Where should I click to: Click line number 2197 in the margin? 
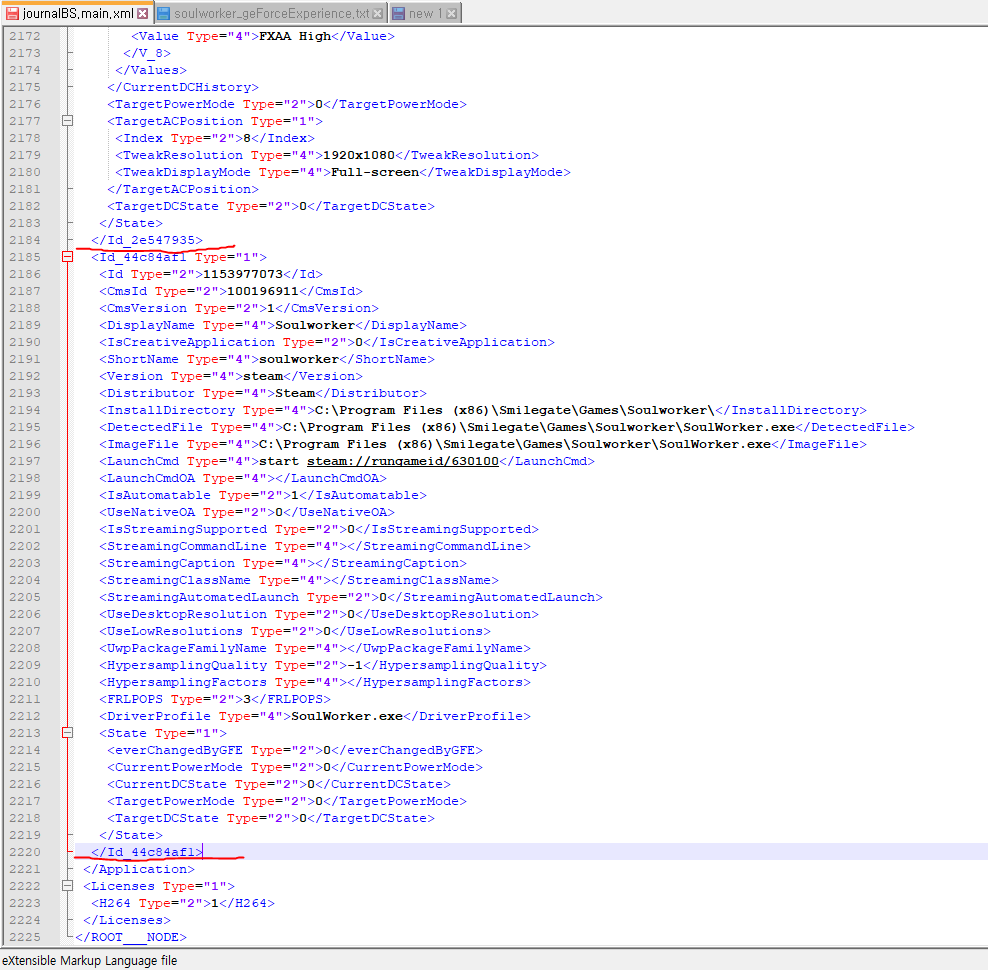(25, 461)
